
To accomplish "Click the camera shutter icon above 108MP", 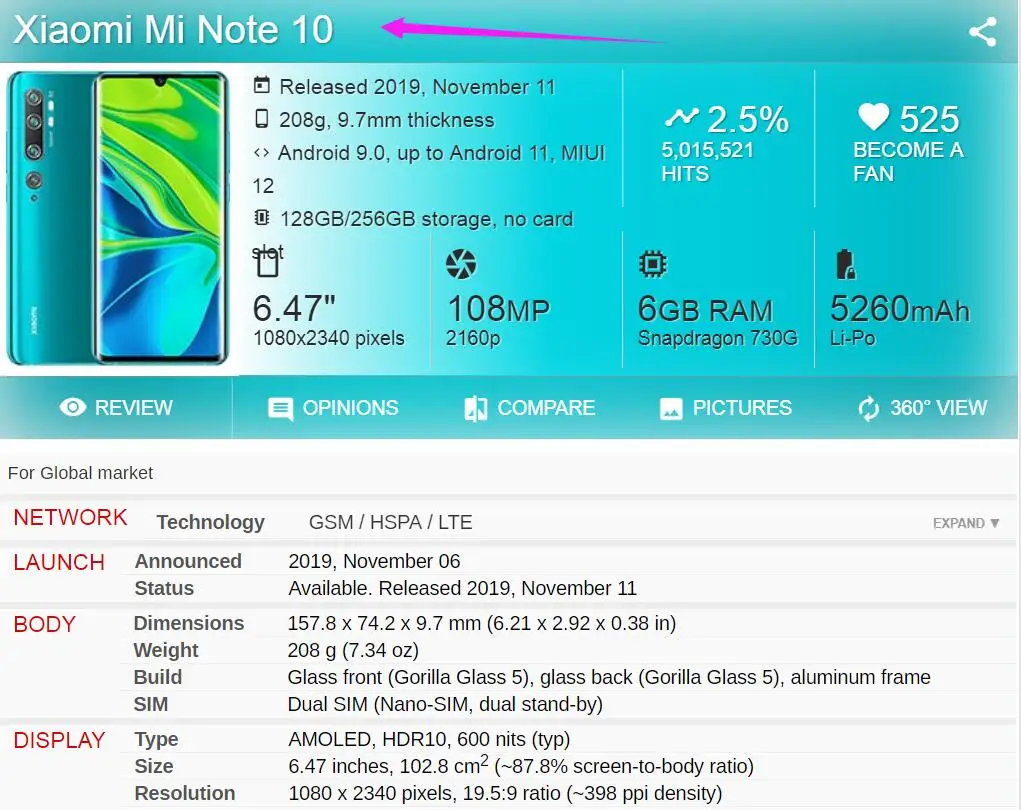I will pyautogui.click(x=461, y=264).
